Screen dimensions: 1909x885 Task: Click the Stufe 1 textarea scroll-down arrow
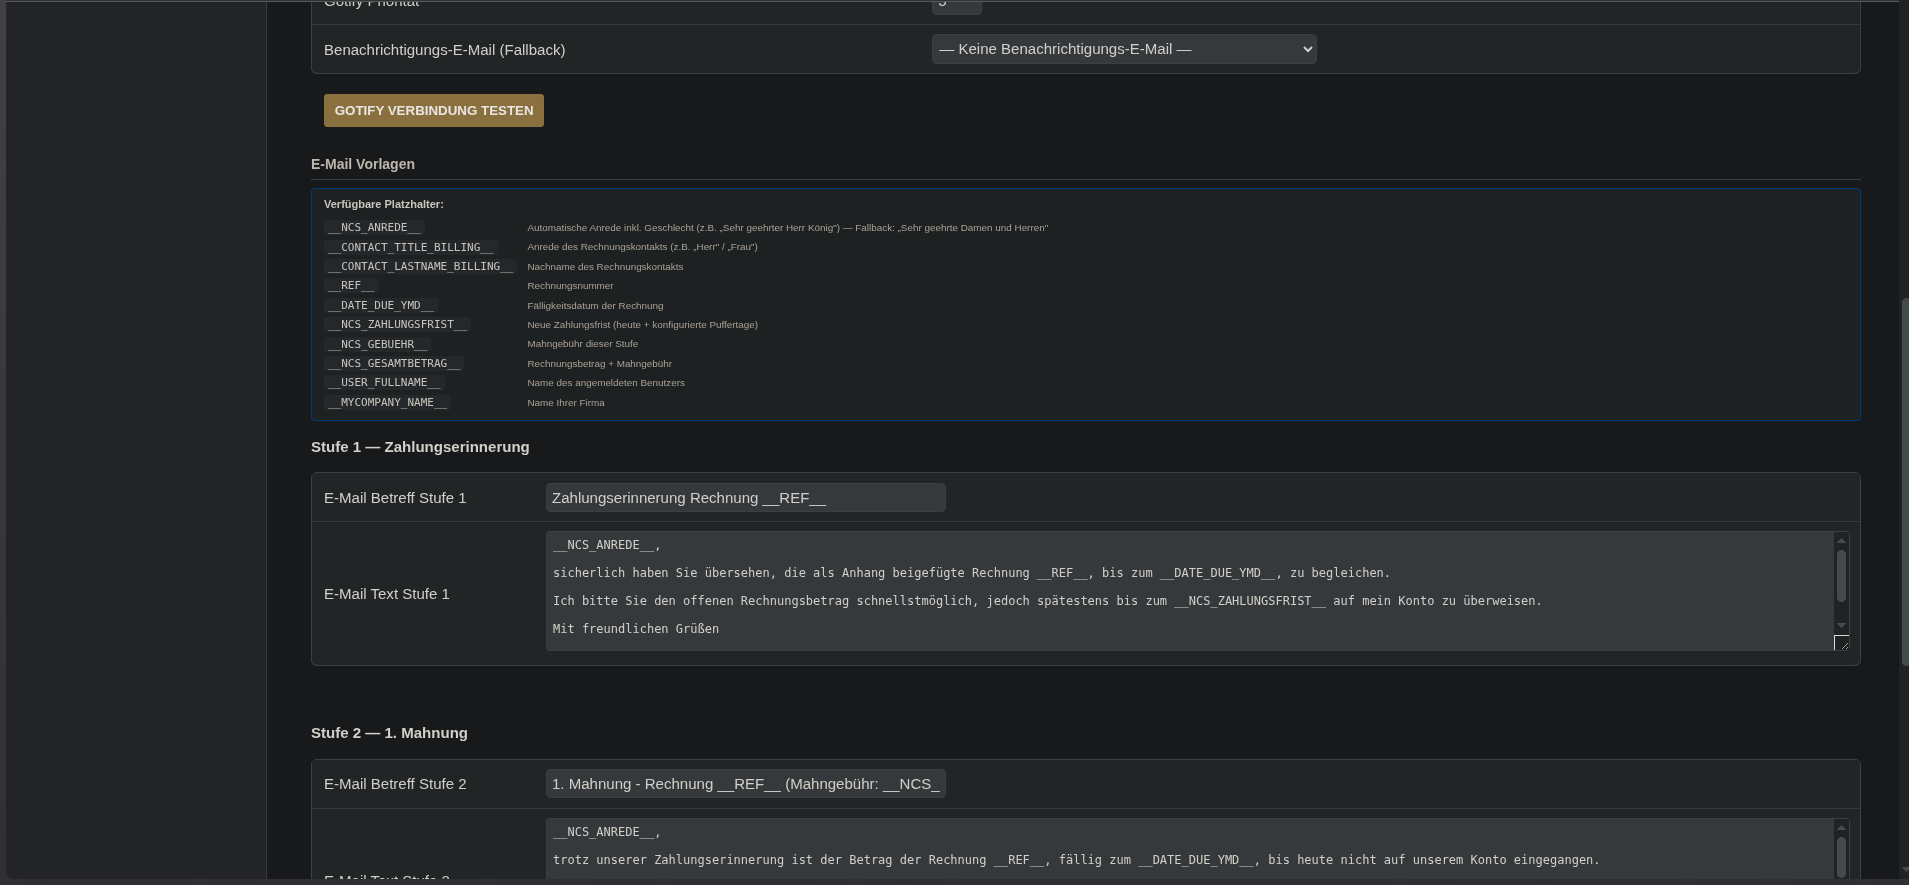pos(1841,625)
